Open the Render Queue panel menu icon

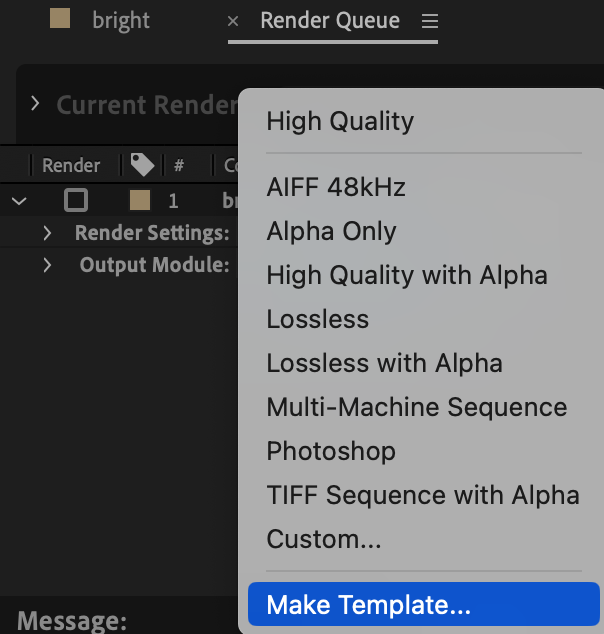point(430,21)
